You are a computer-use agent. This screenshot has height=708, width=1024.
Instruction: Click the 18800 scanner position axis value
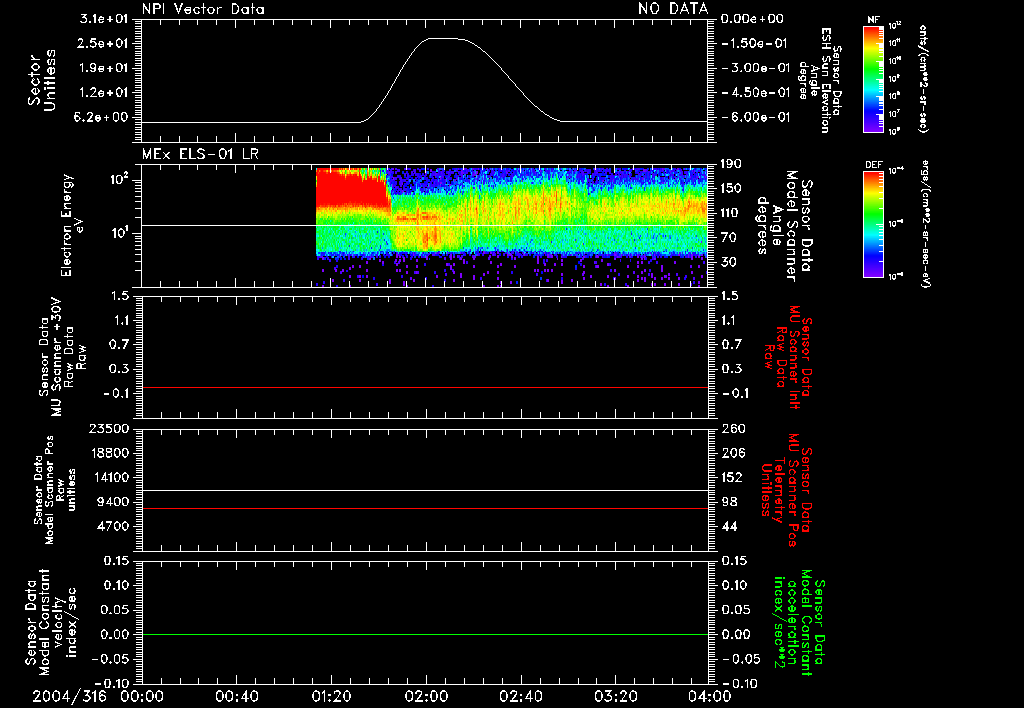[110, 453]
